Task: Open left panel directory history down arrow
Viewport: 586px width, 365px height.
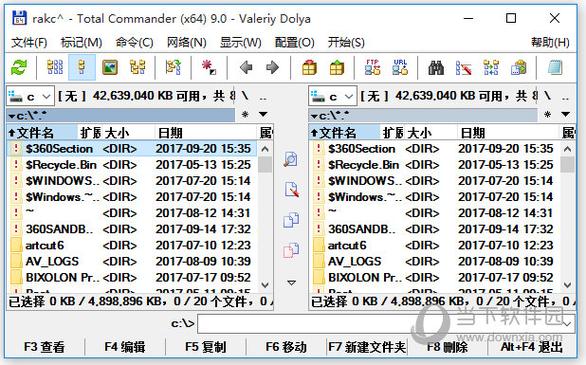Action: tap(263, 114)
